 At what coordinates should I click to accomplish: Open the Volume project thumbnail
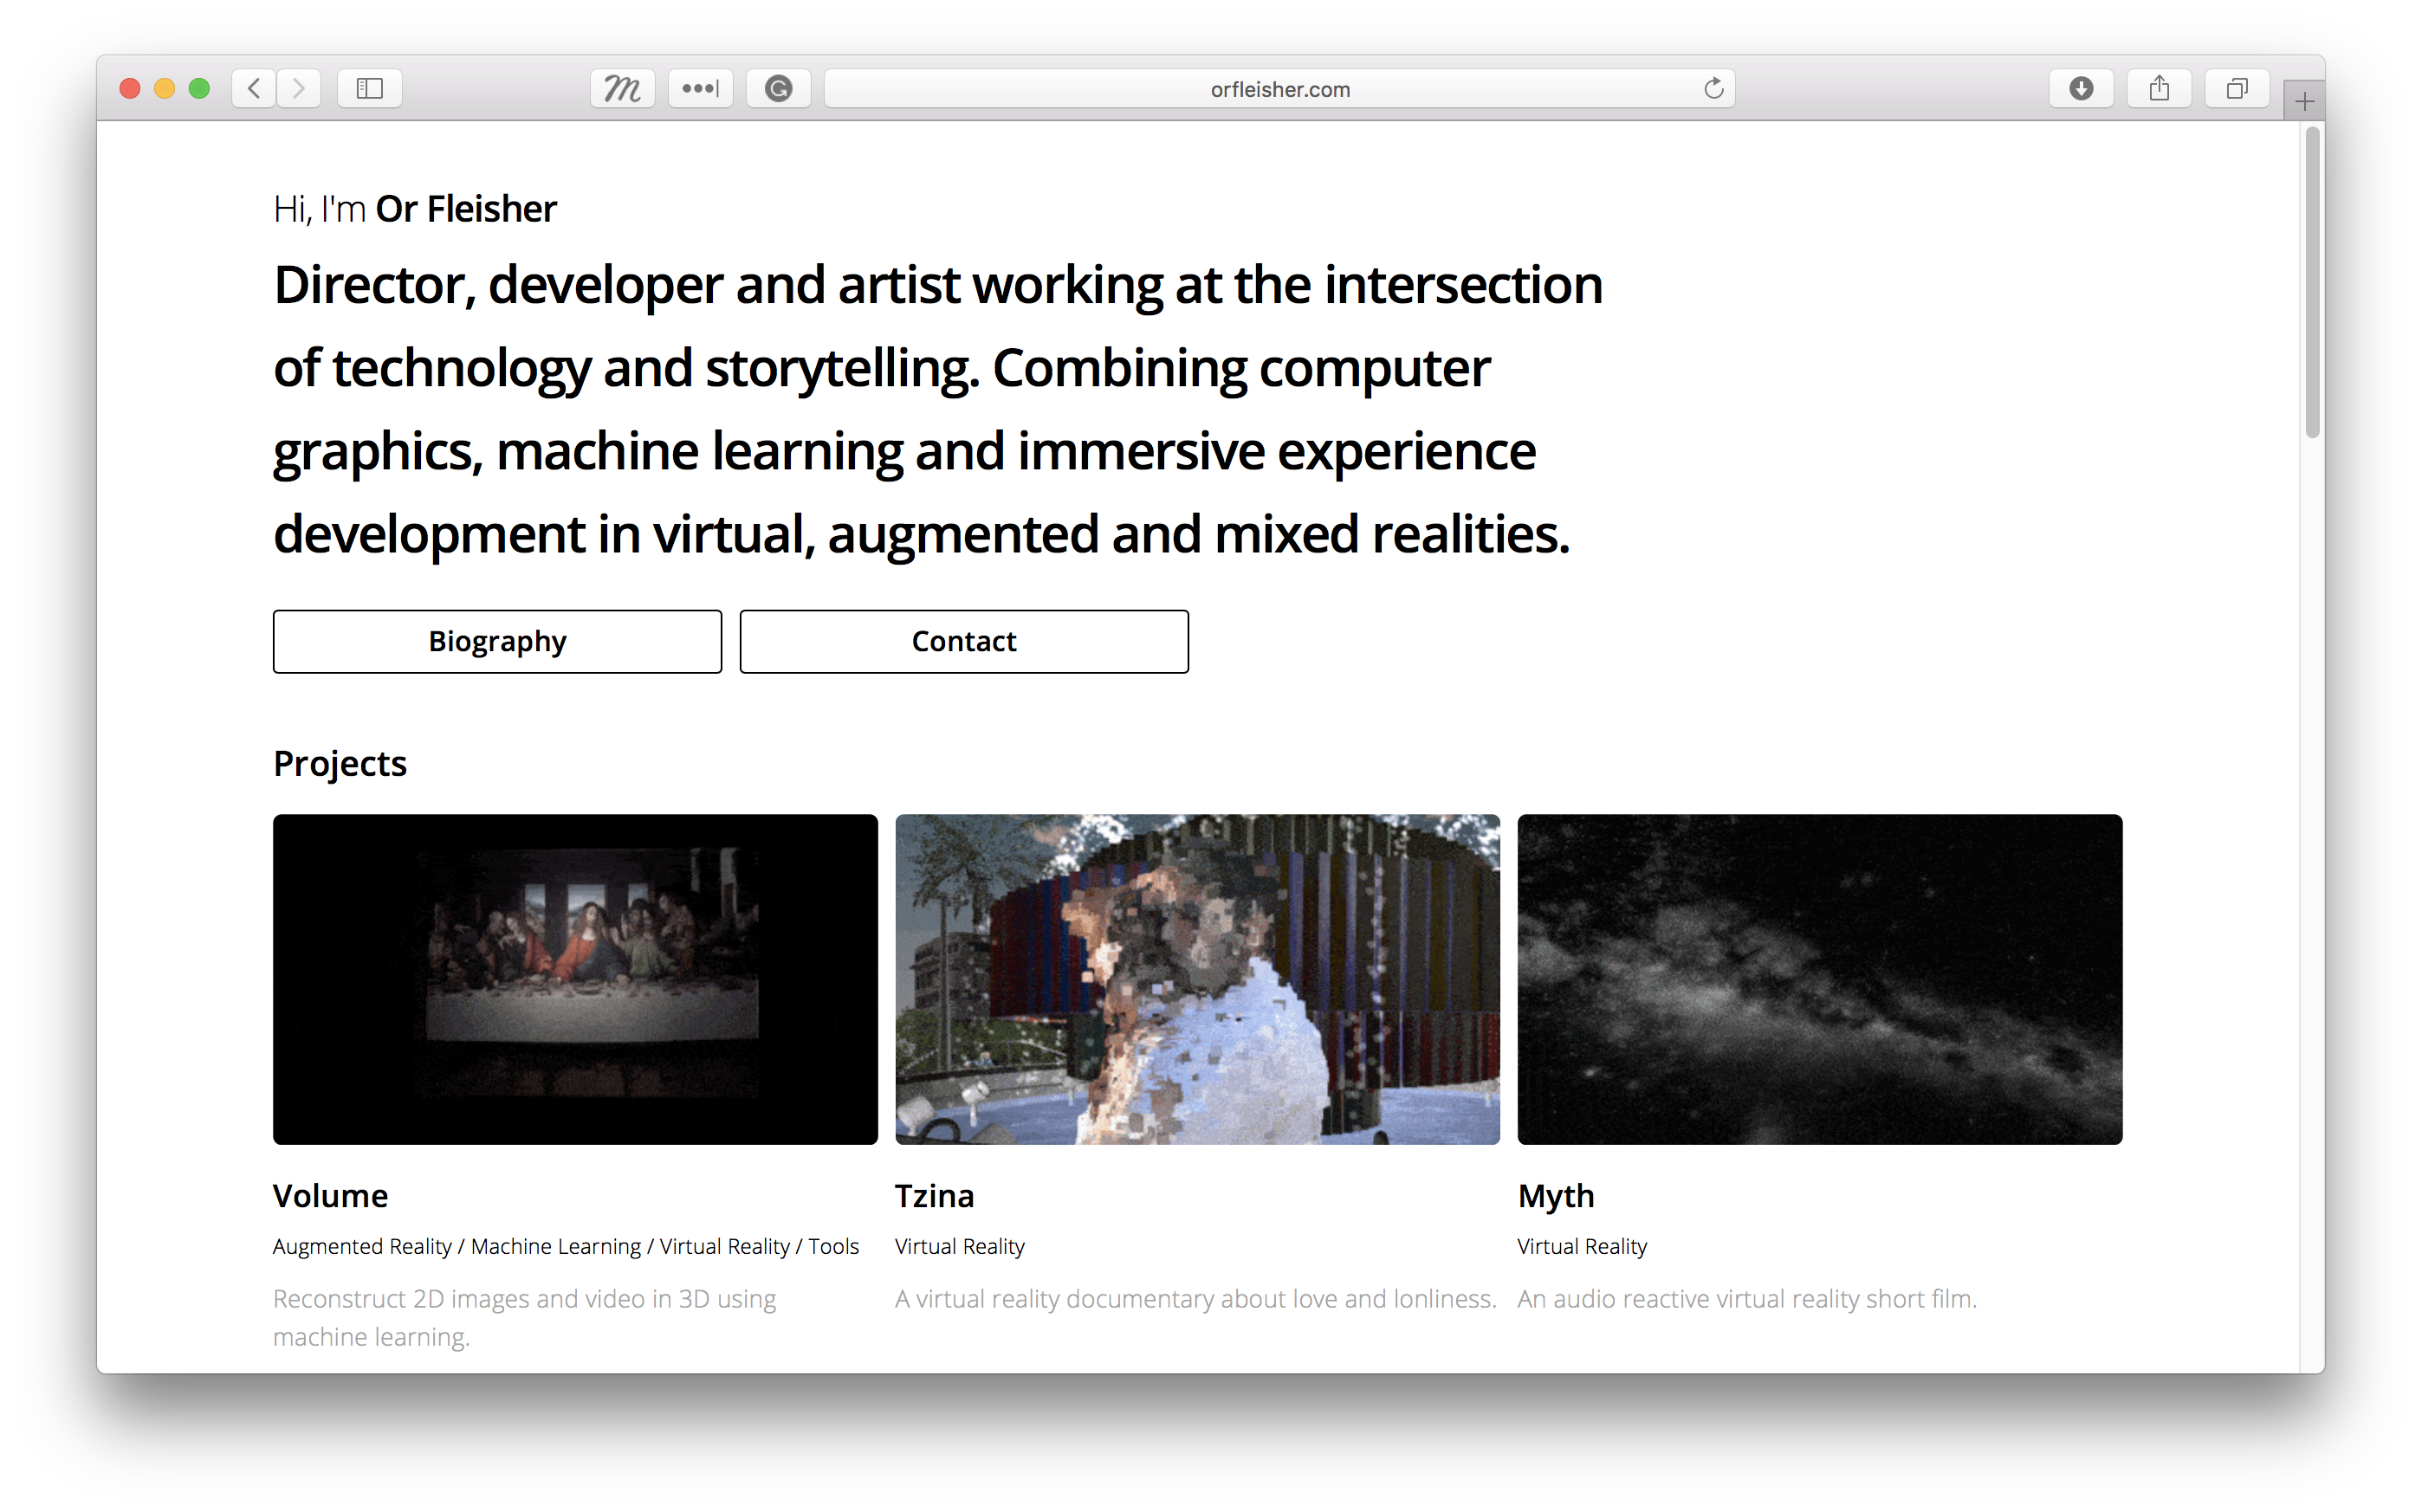(x=575, y=979)
